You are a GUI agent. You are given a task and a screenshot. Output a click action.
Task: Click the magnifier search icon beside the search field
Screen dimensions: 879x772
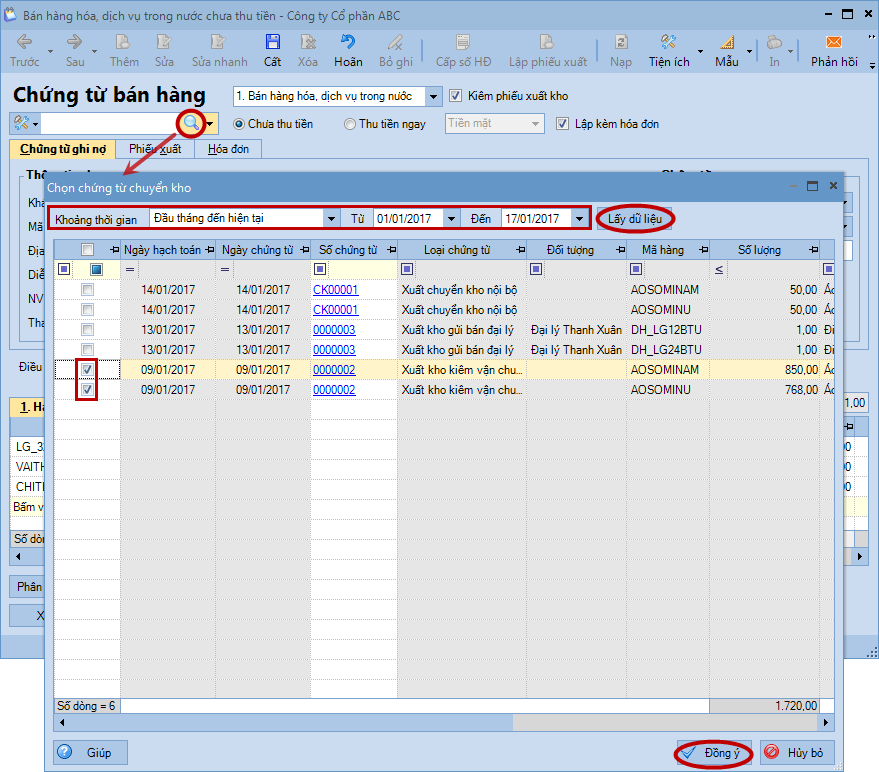[191, 123]
